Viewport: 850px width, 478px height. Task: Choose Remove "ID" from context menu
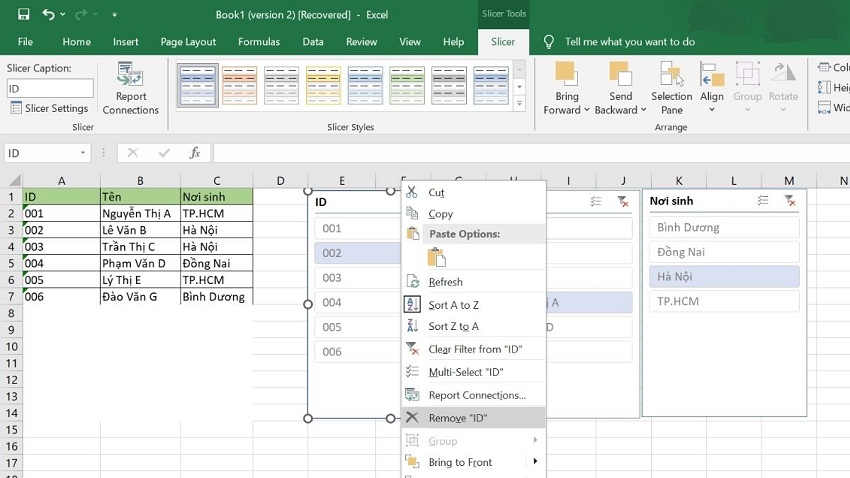[x=457, y=418]
